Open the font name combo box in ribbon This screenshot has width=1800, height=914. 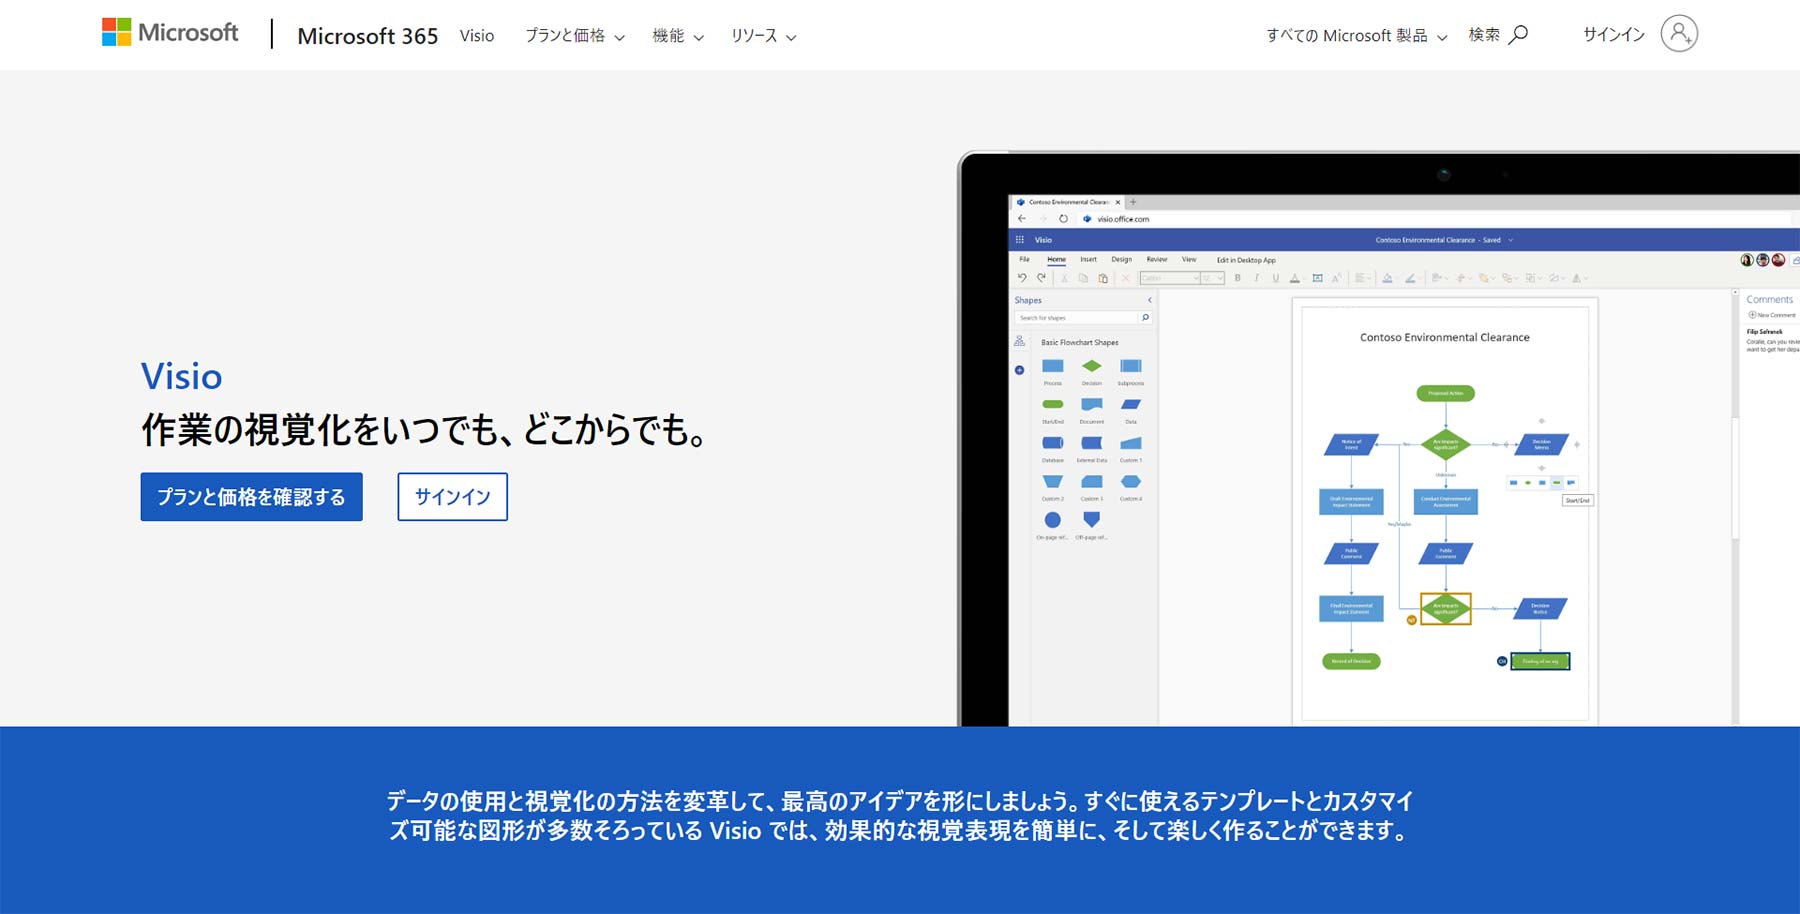(x=1170, y=278)
